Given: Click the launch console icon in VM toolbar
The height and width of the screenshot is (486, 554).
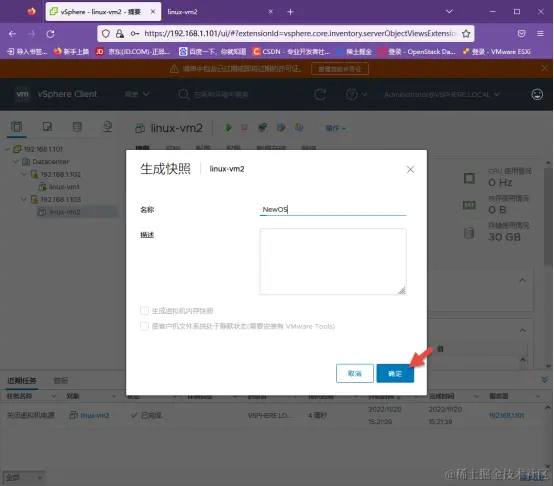Looking at the screenshot, I should coord(263,128).
